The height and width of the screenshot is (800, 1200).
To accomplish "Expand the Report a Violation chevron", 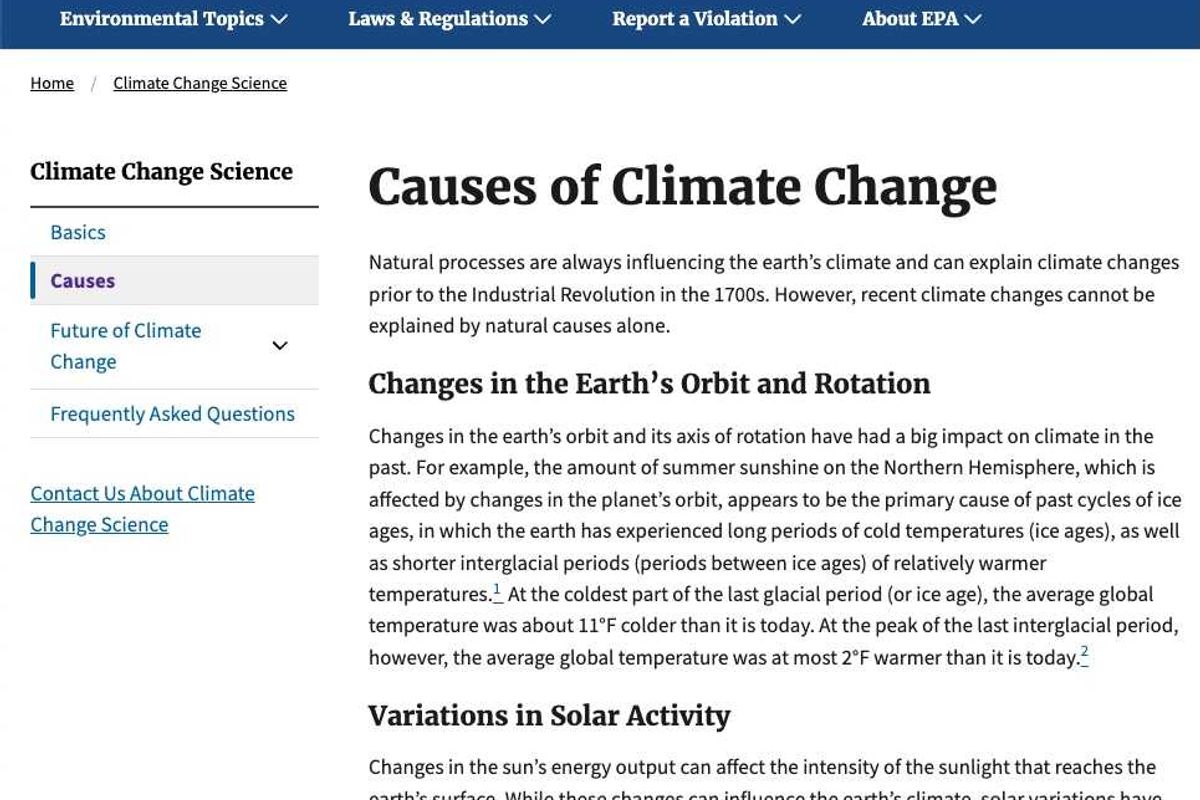I will tap(795, 18).
